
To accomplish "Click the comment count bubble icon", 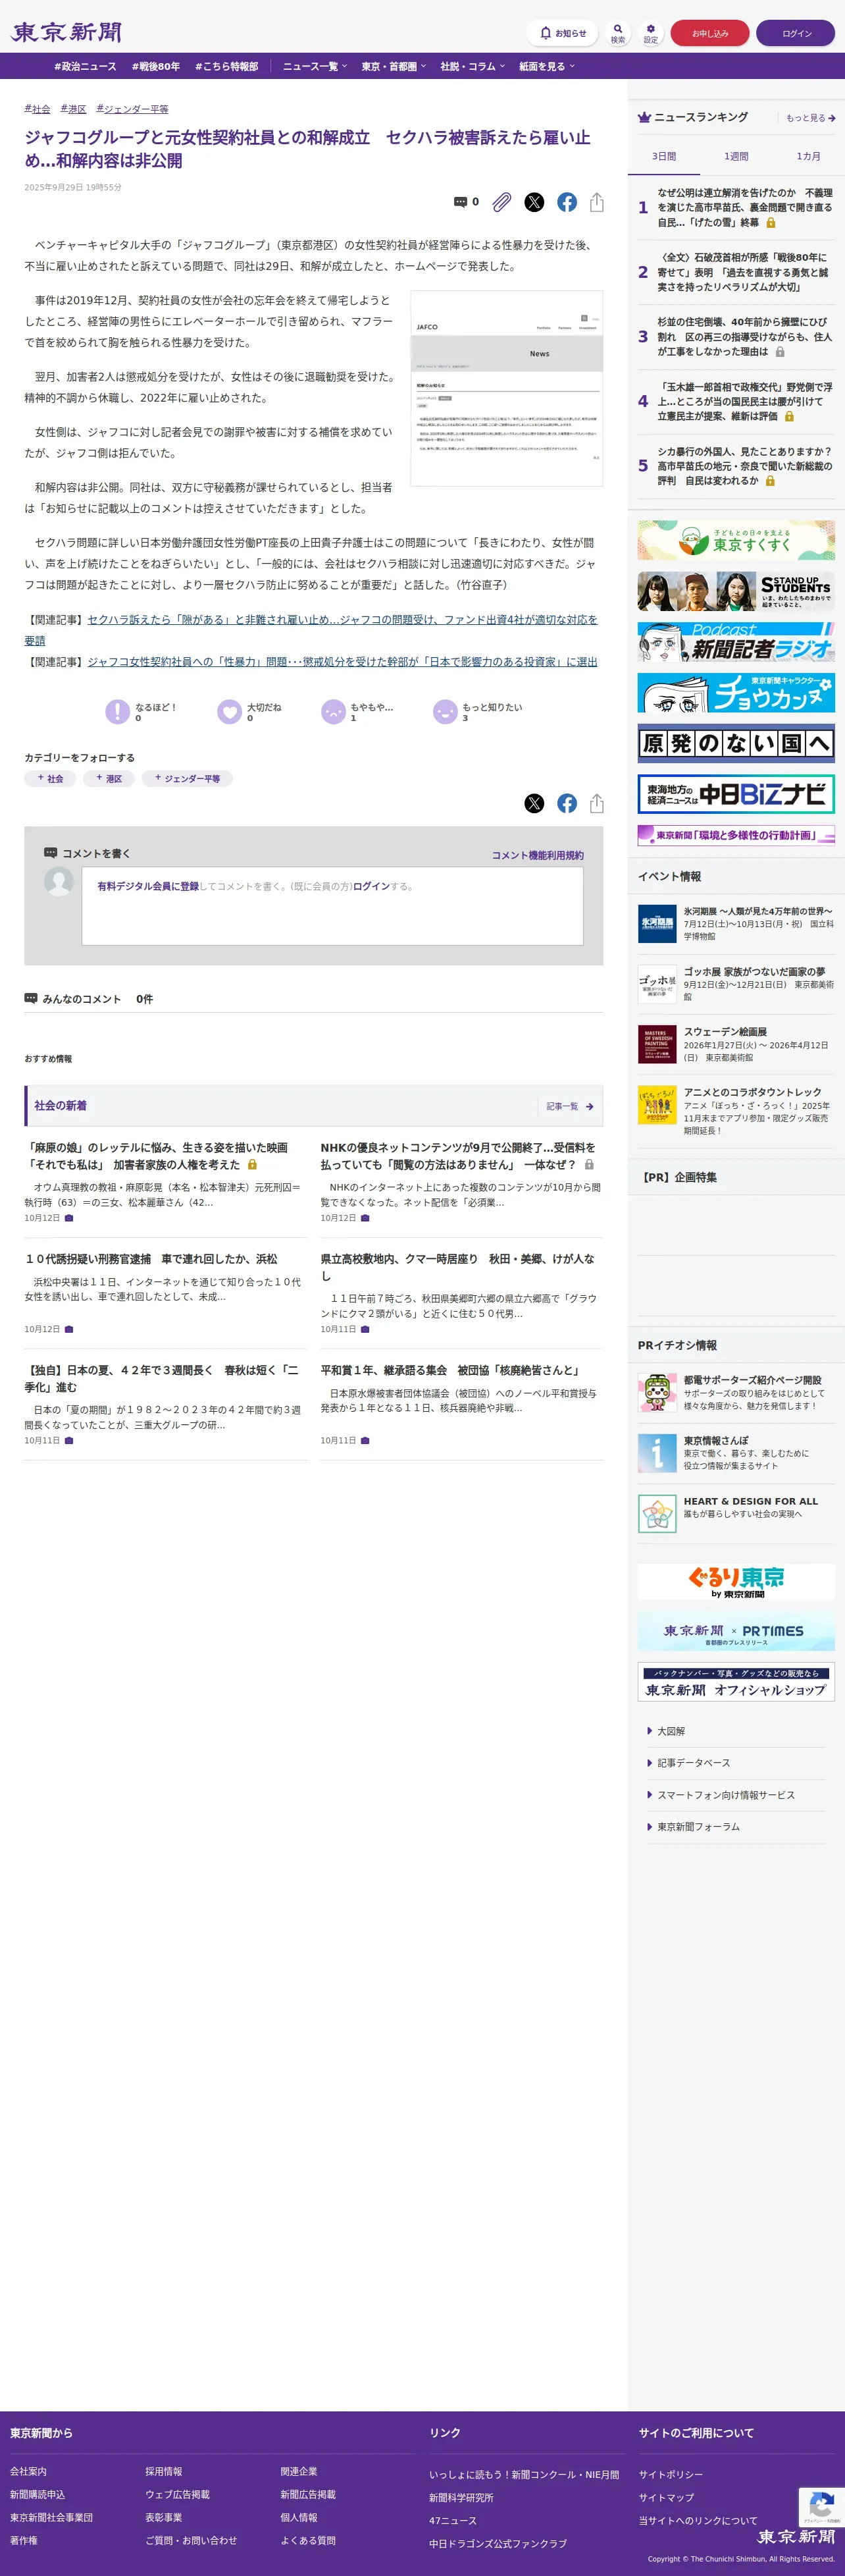I will point(460,202).
